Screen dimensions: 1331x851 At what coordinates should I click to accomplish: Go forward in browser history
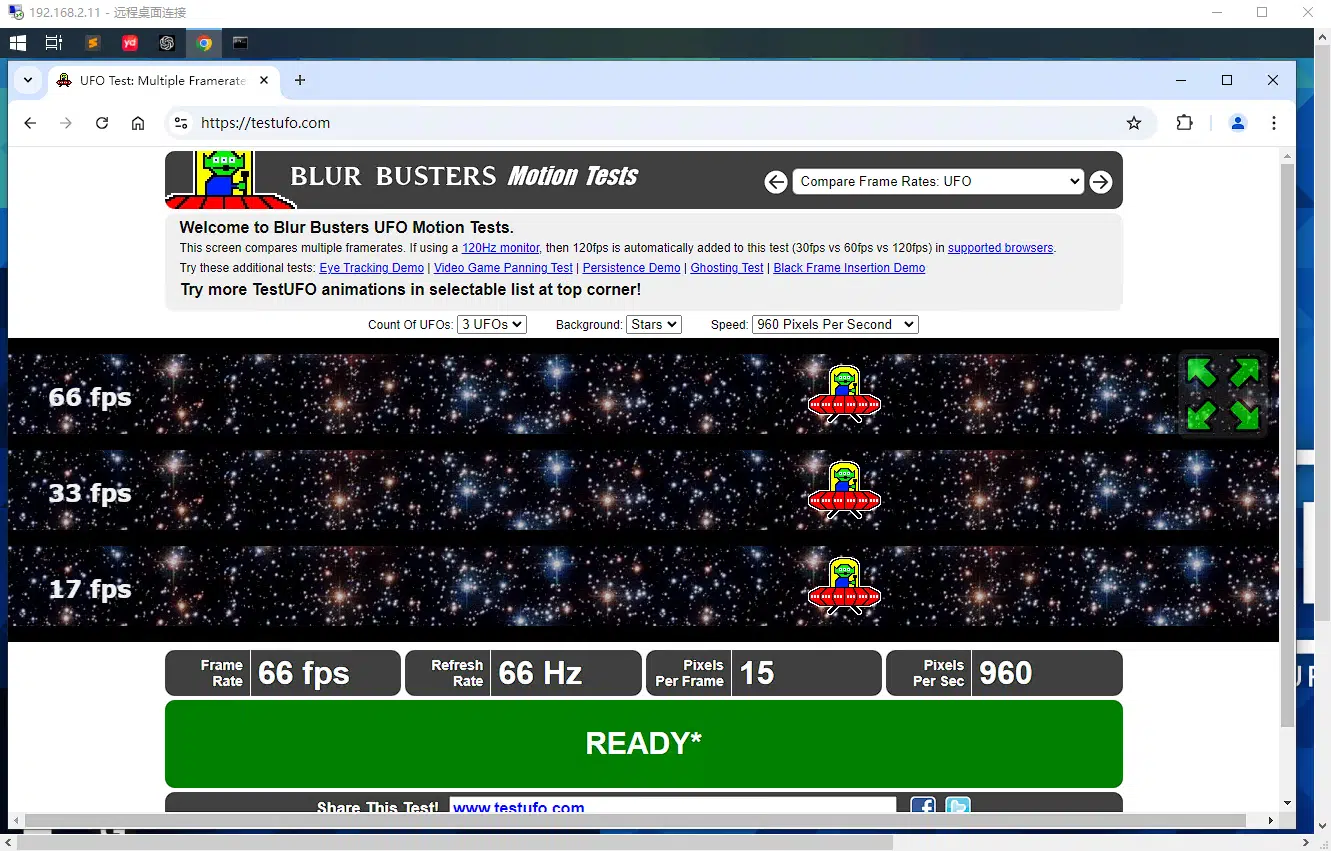click(66, 123)
